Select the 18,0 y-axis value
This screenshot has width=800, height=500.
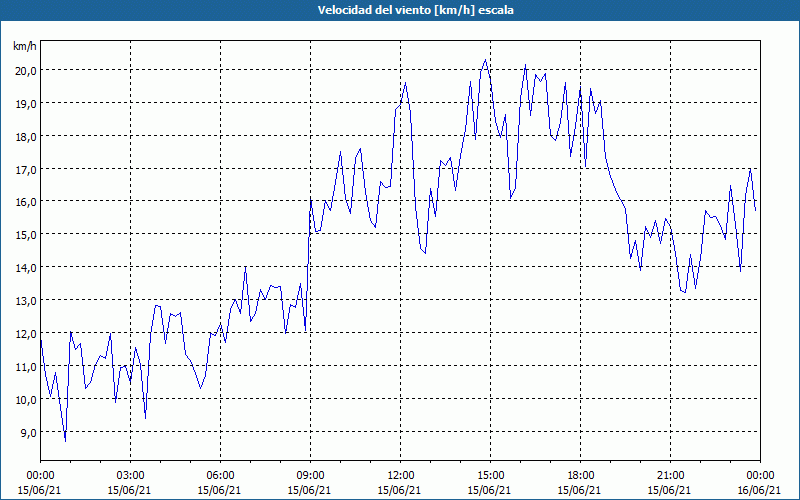[x=27, y=136]
